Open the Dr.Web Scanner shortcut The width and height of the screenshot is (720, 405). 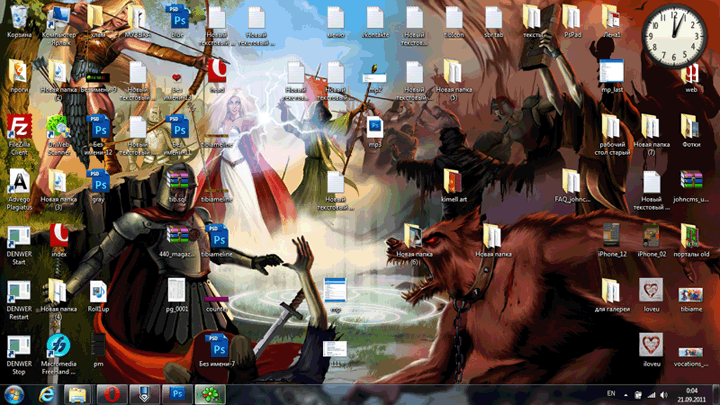[58, 127]
